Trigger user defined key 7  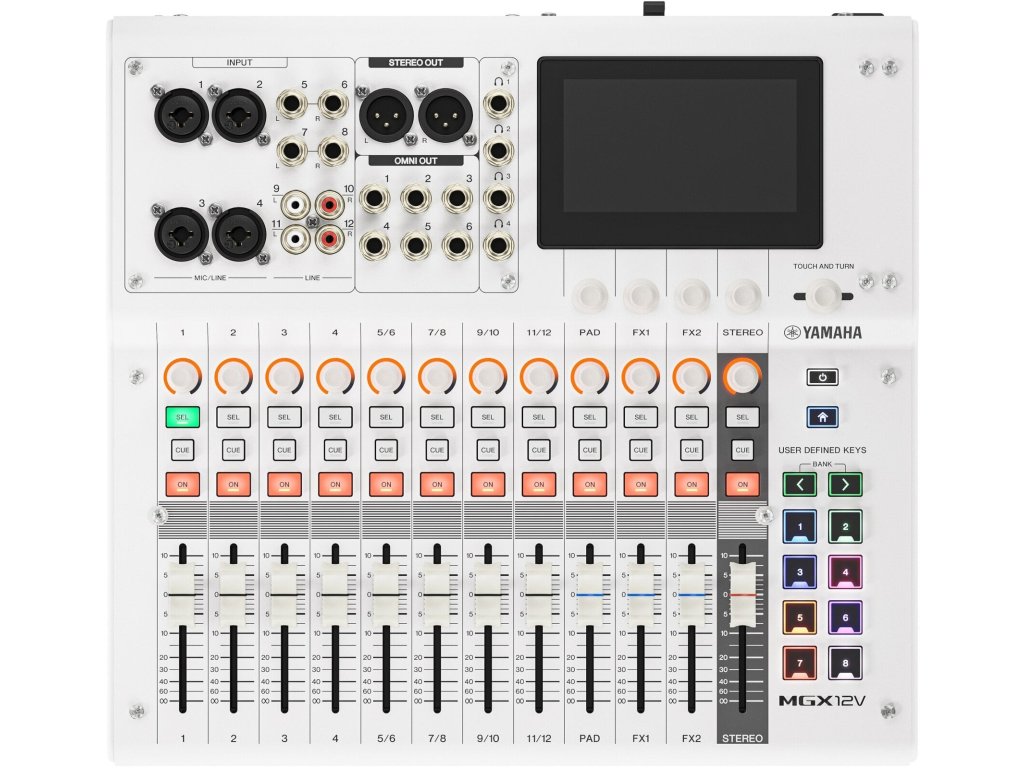pyautogui.click(x=799, y=664)
